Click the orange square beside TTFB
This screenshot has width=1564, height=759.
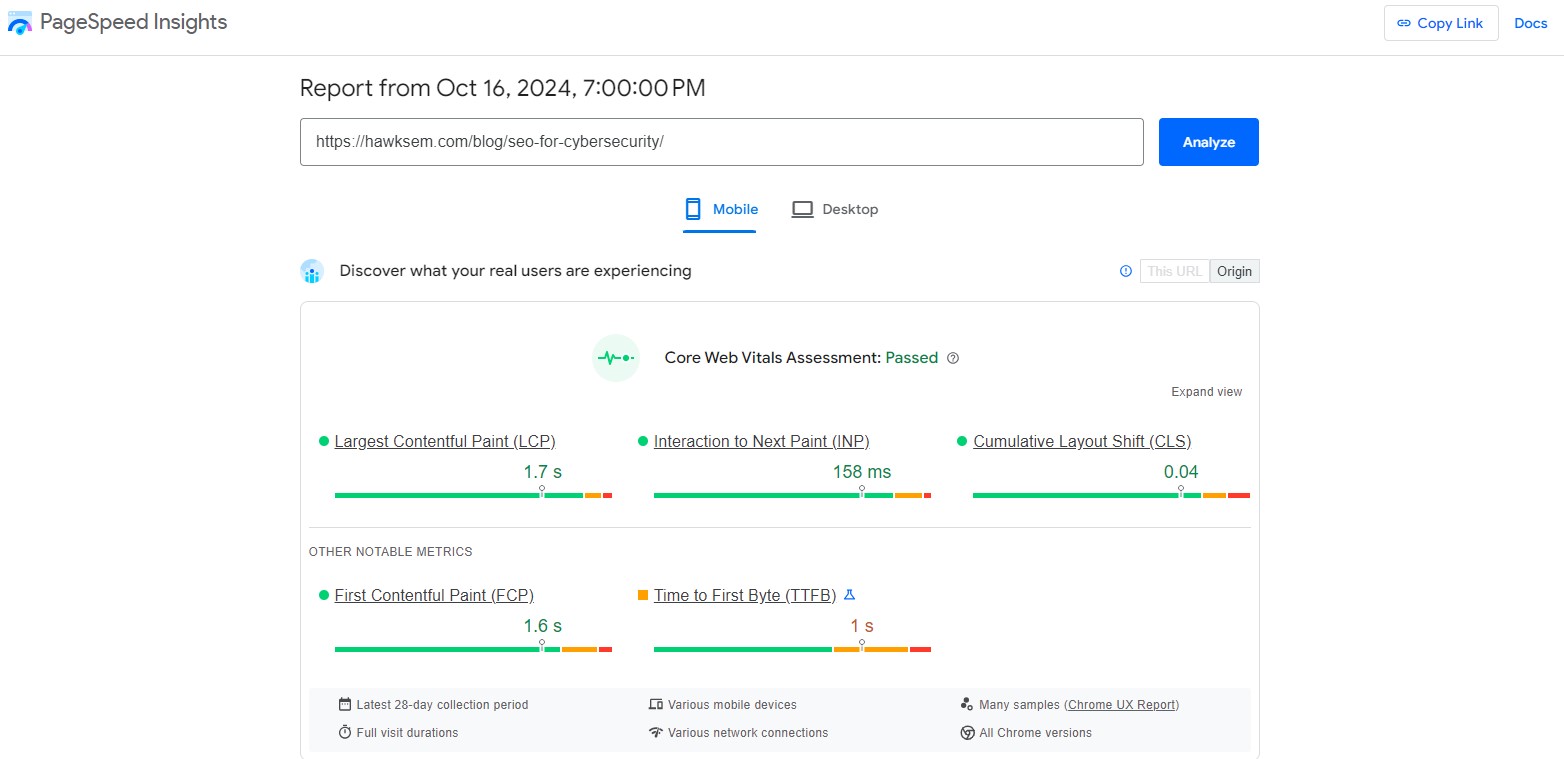pos(643,595)
